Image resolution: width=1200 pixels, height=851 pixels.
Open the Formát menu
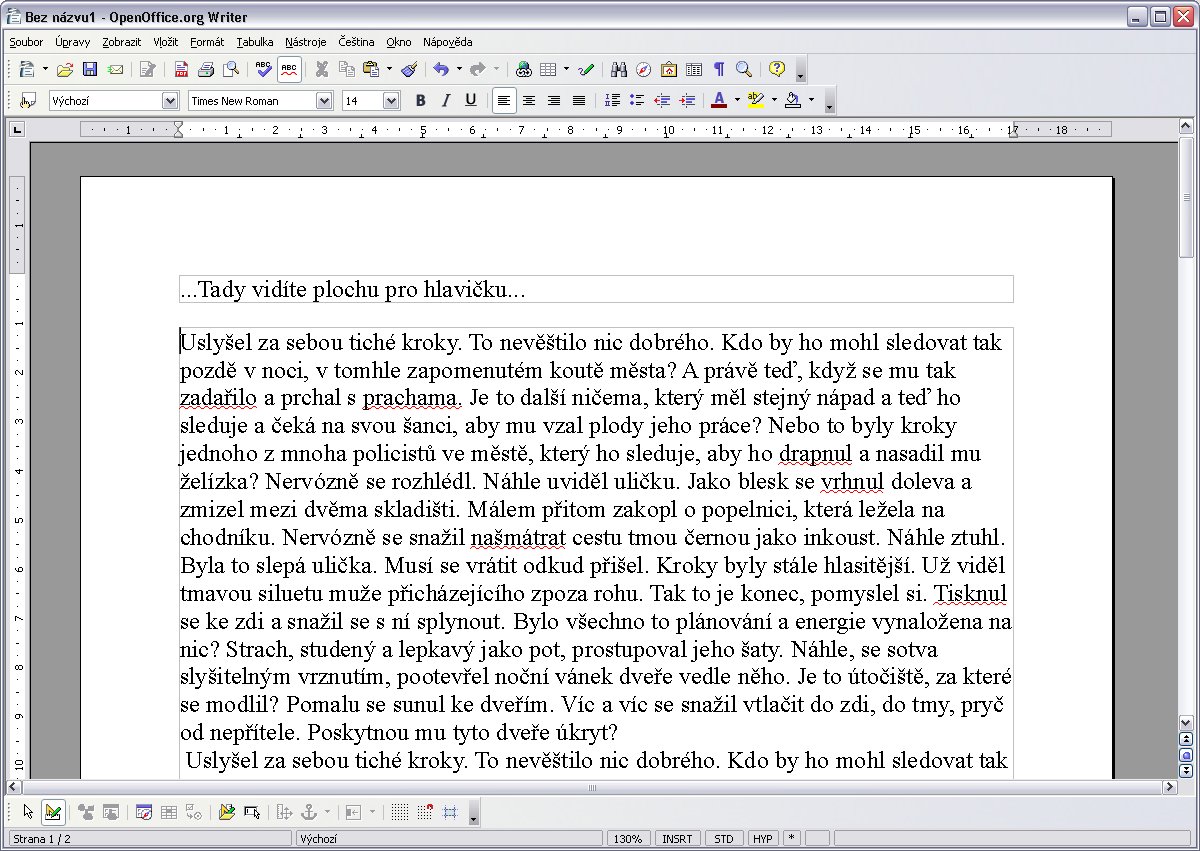tap(207, 42)
